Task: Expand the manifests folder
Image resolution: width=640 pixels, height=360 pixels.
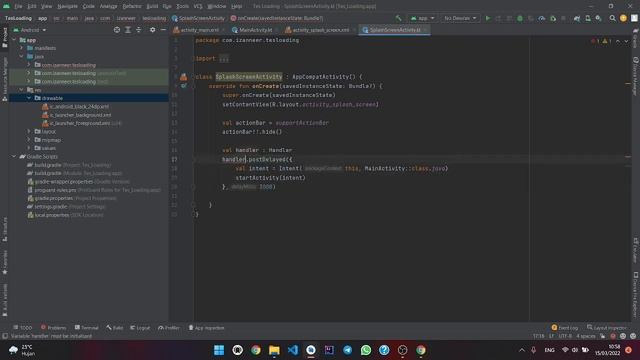Action: point(22,48)
